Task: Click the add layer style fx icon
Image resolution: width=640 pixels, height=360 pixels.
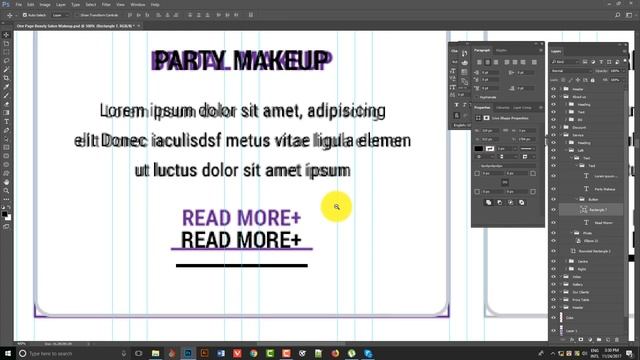Action: tap(572, 340)
